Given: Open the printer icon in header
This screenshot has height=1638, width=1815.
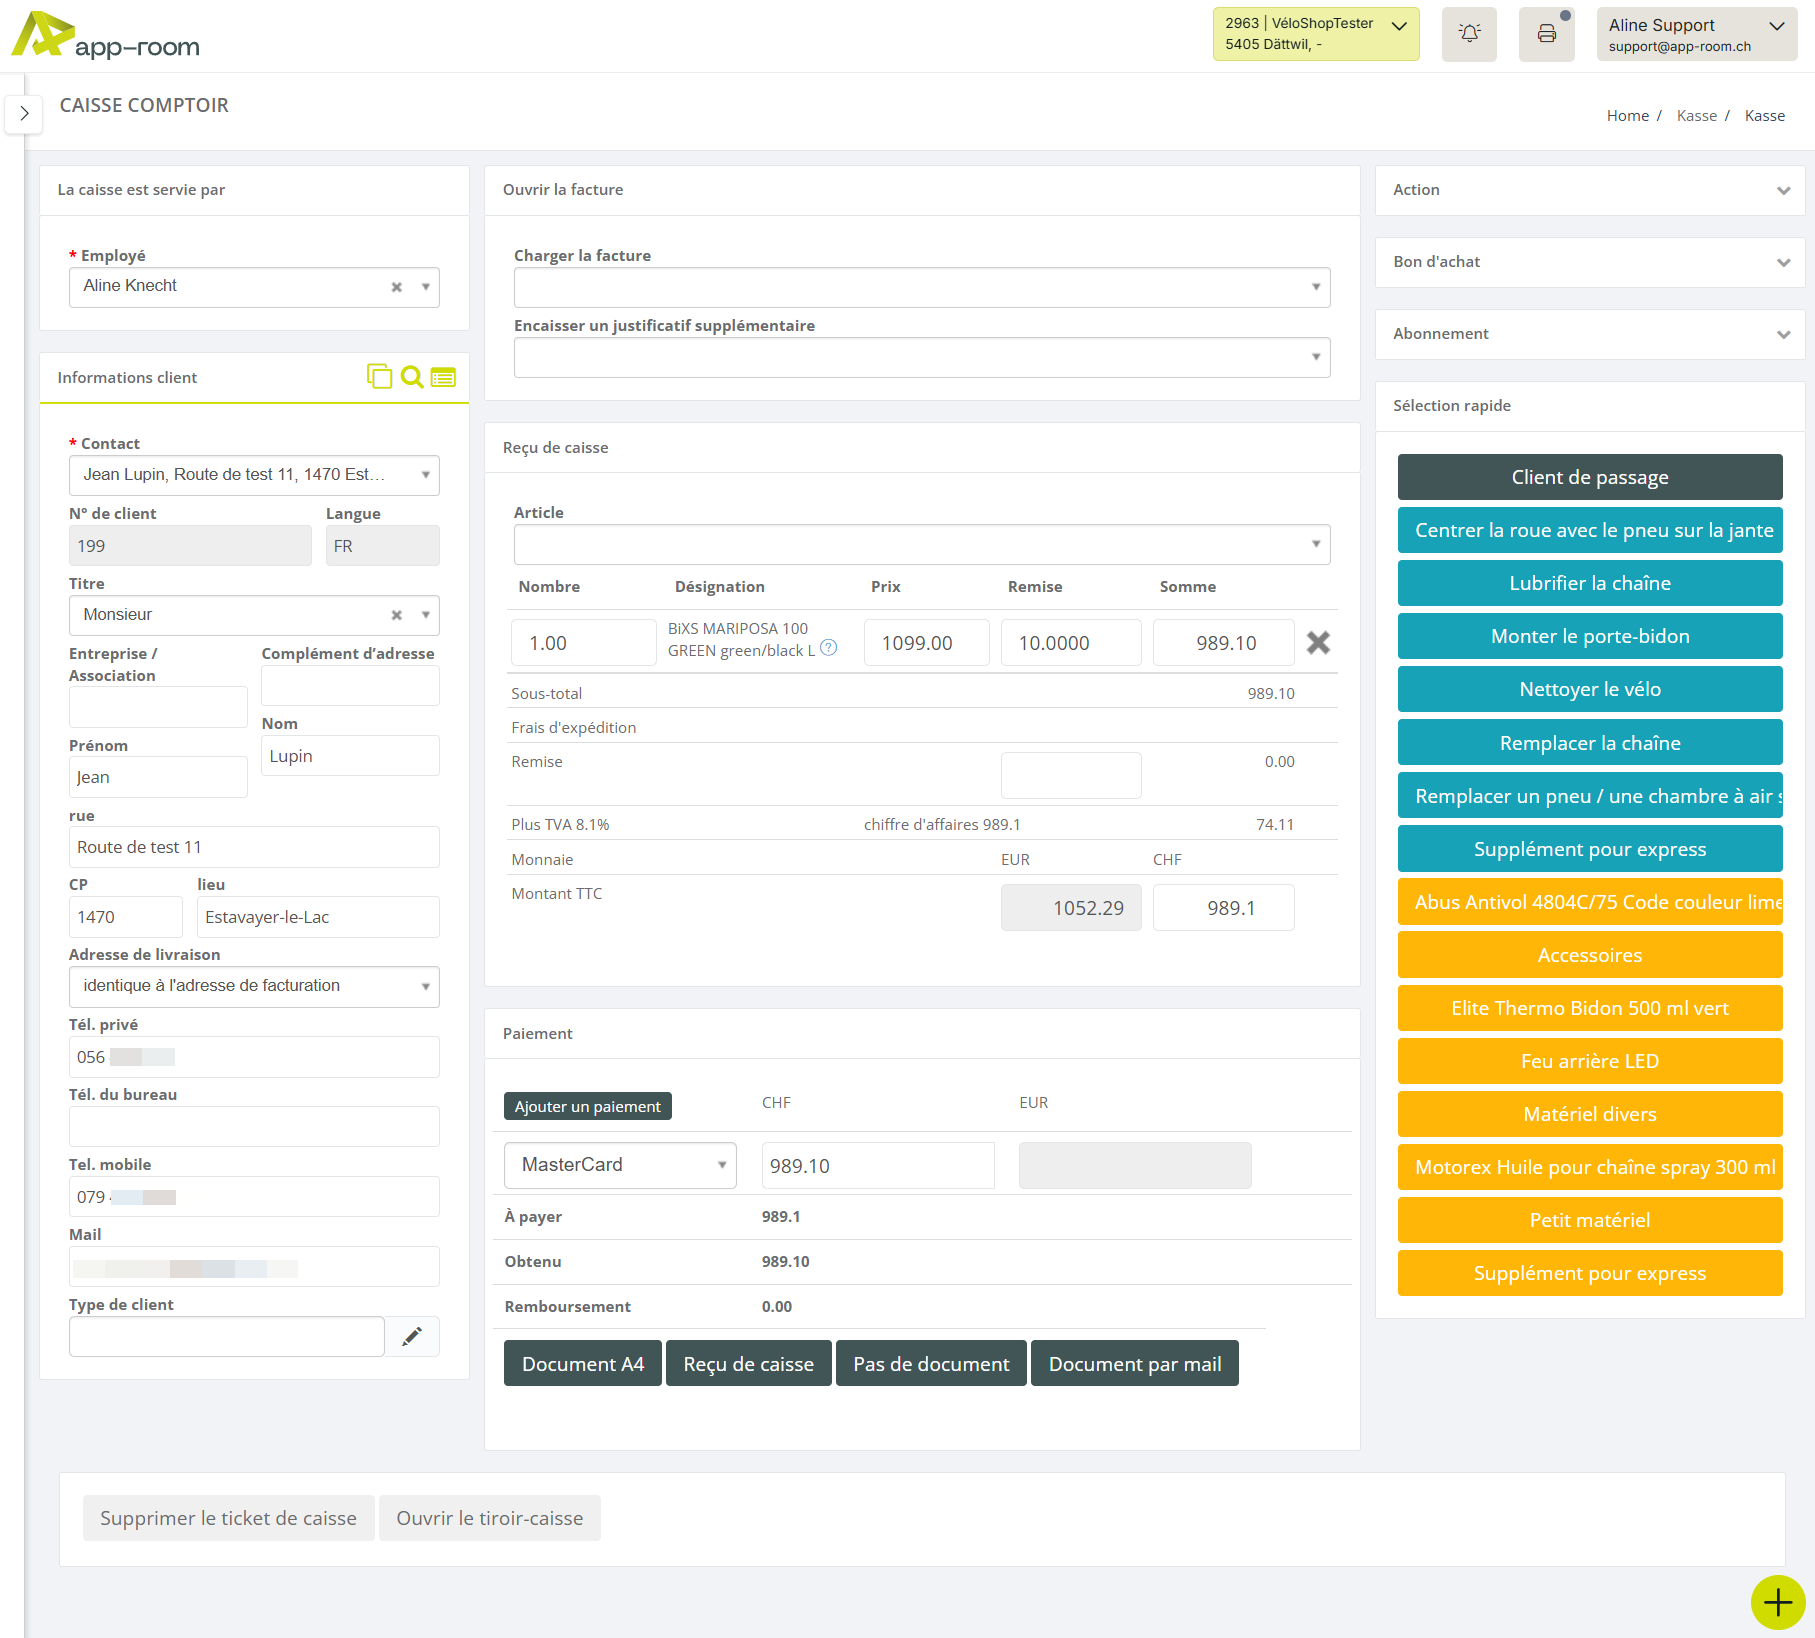Looking at the screenshot, I should click(1546, 34).
